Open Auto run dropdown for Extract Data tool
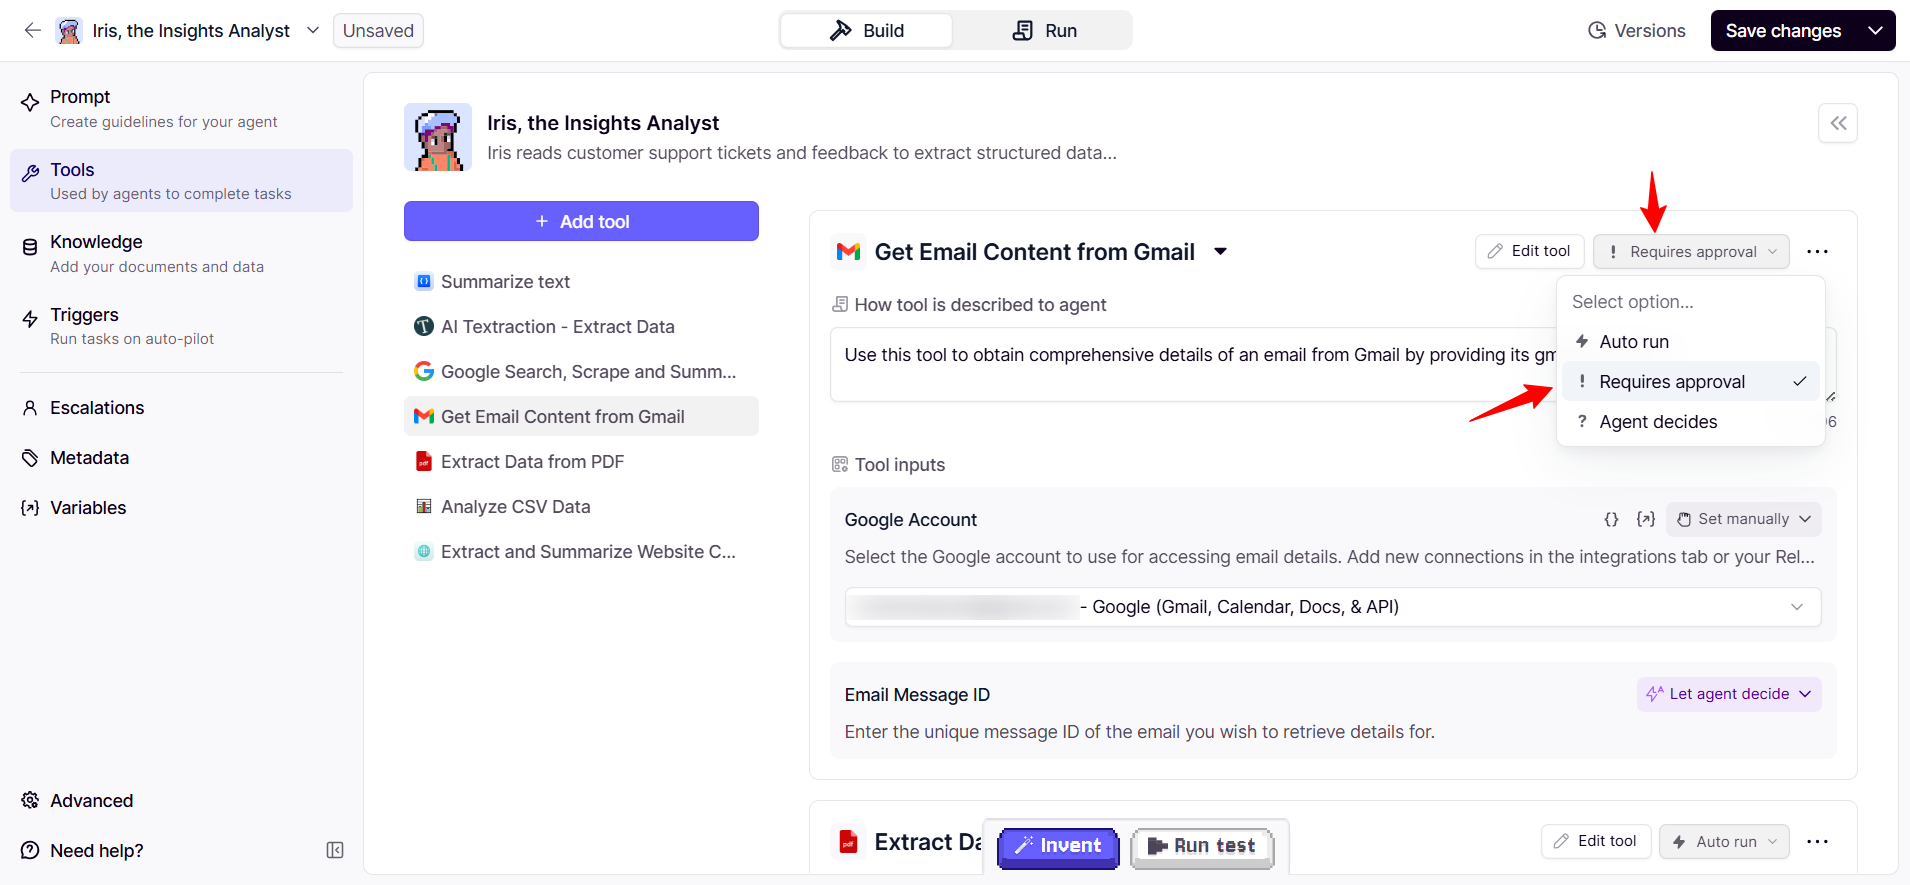Screen dimensions: 1910x885 (1724, 841)
